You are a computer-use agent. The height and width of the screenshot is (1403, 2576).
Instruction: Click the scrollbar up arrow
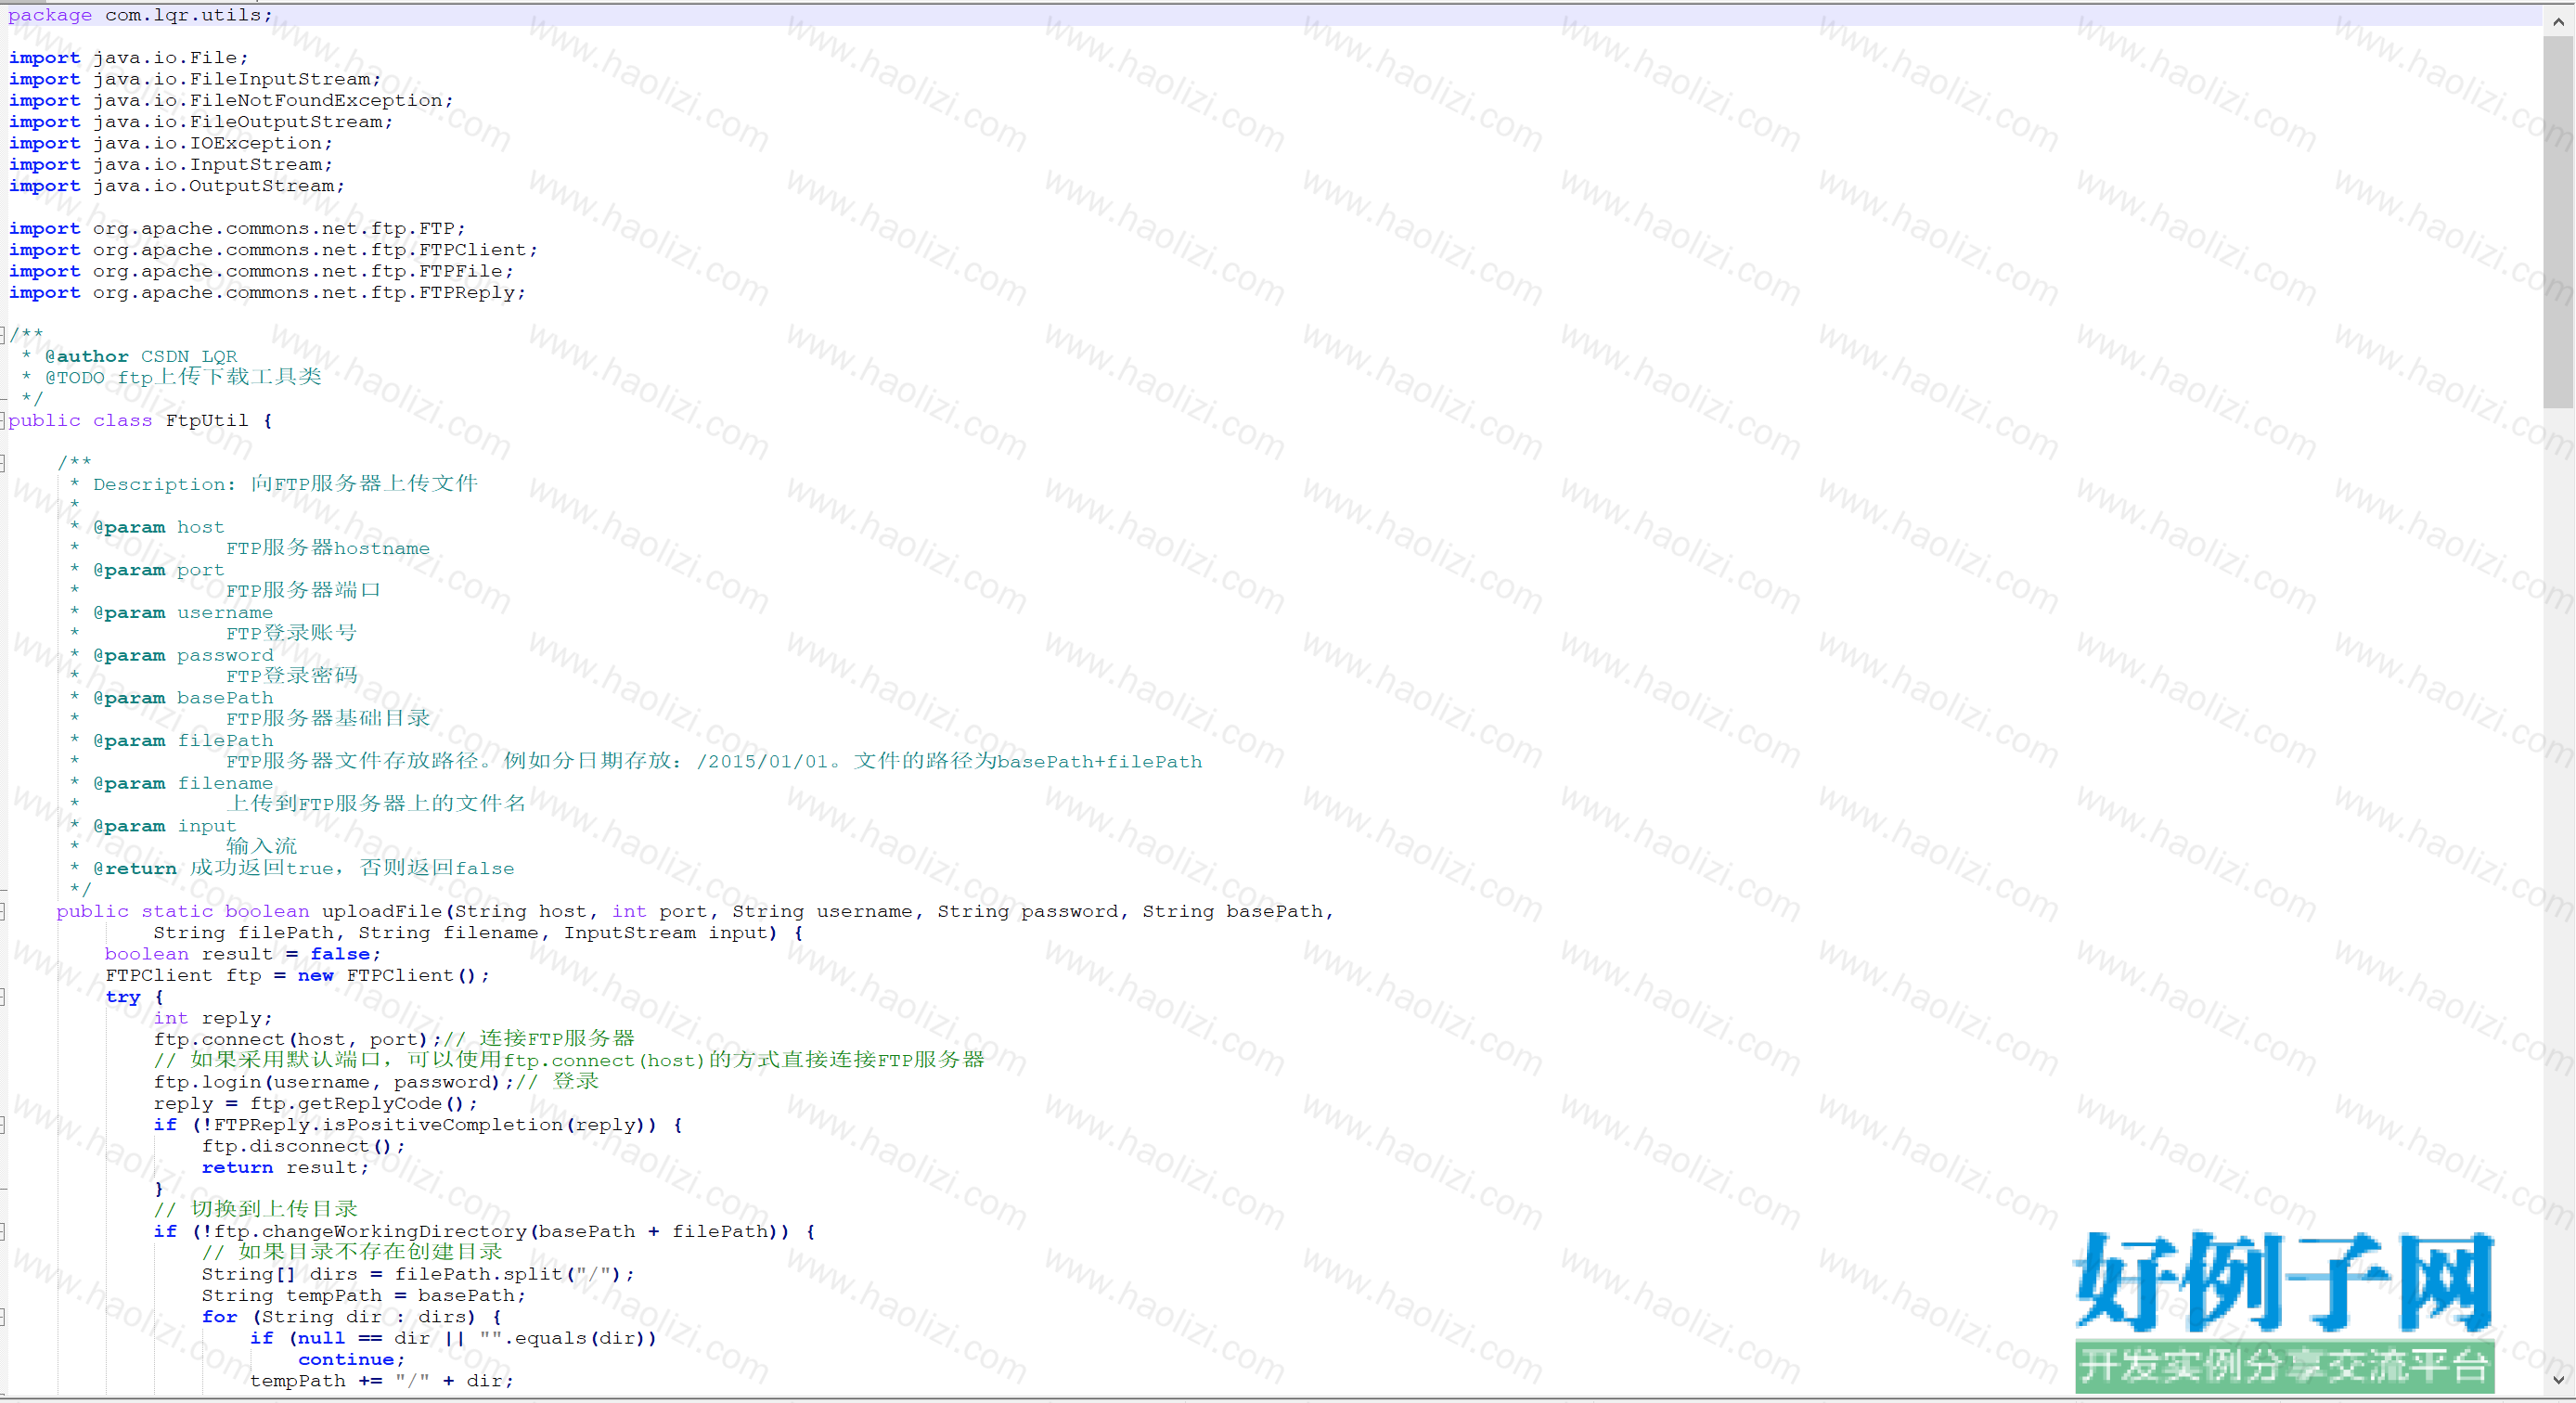coord(2558,20)
